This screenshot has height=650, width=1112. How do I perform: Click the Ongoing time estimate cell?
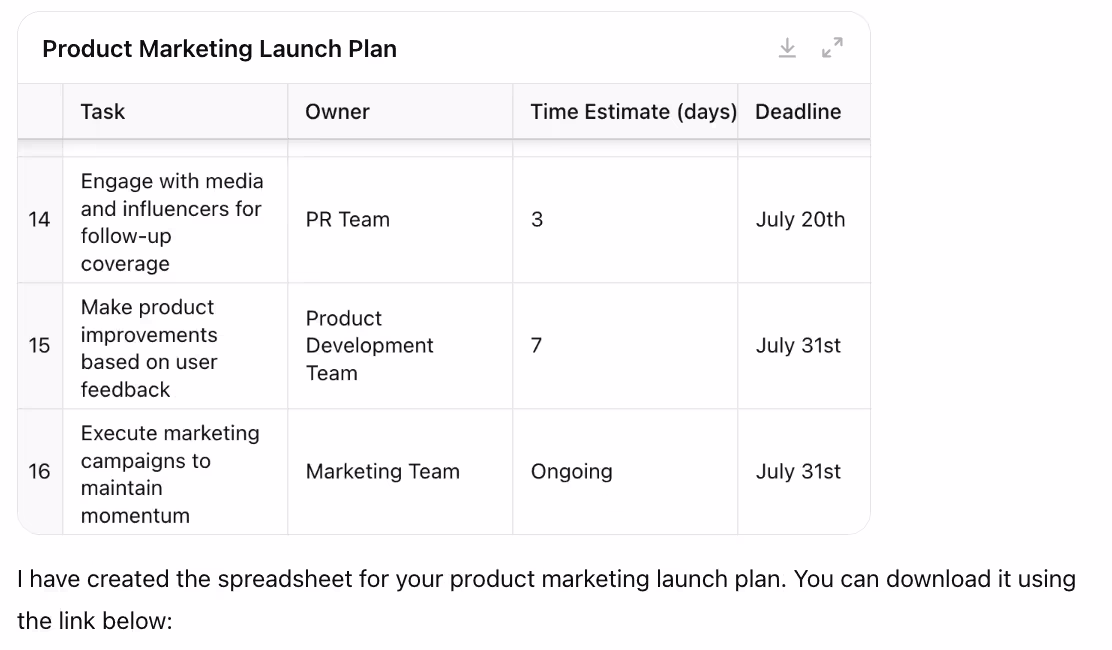click(x=625, y=471)
